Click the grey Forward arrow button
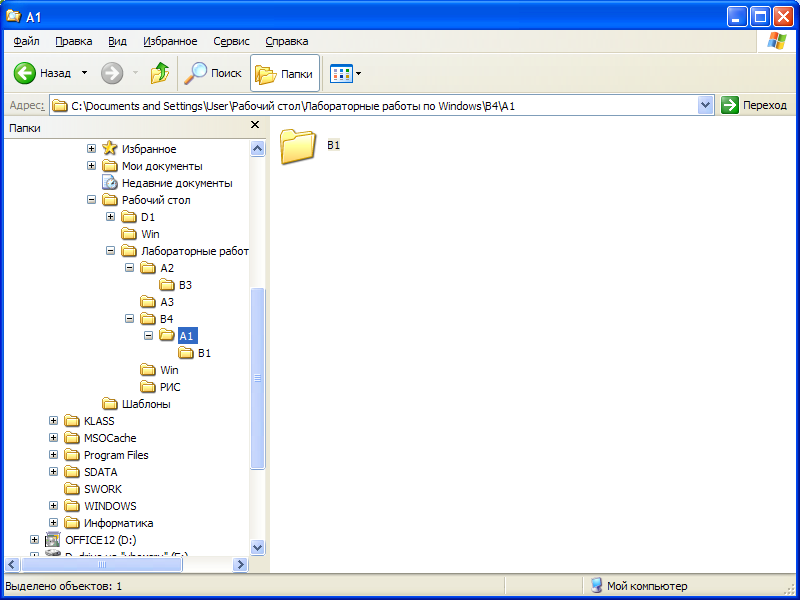 pos(112,73)
